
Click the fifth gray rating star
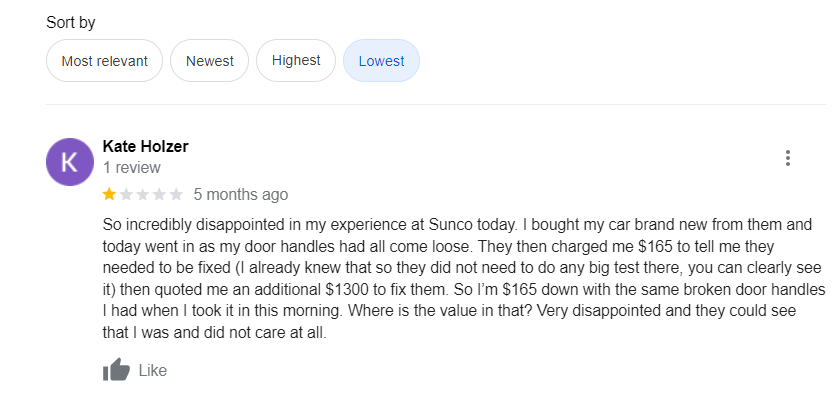click(x=177, y=194)
